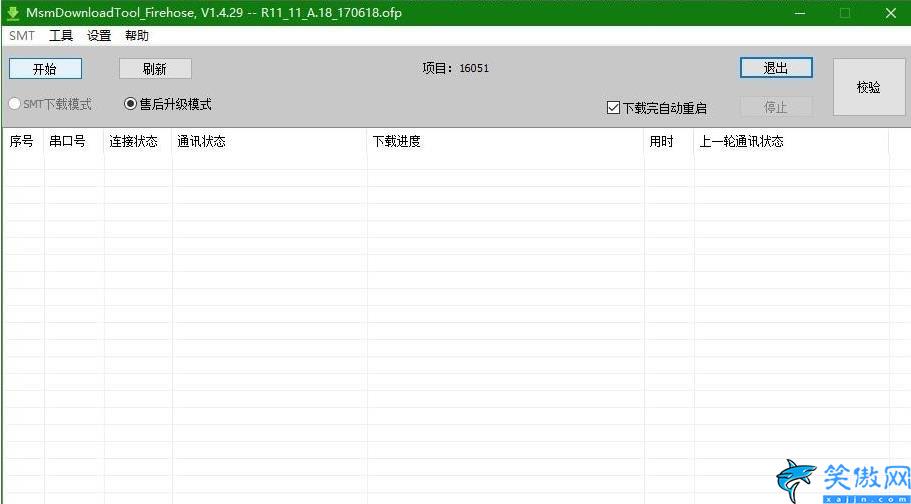Viewport: 911px width, 504px height.
Task: Minimize the MsmDownloadTool window
Action: click(x=800, y=13)
